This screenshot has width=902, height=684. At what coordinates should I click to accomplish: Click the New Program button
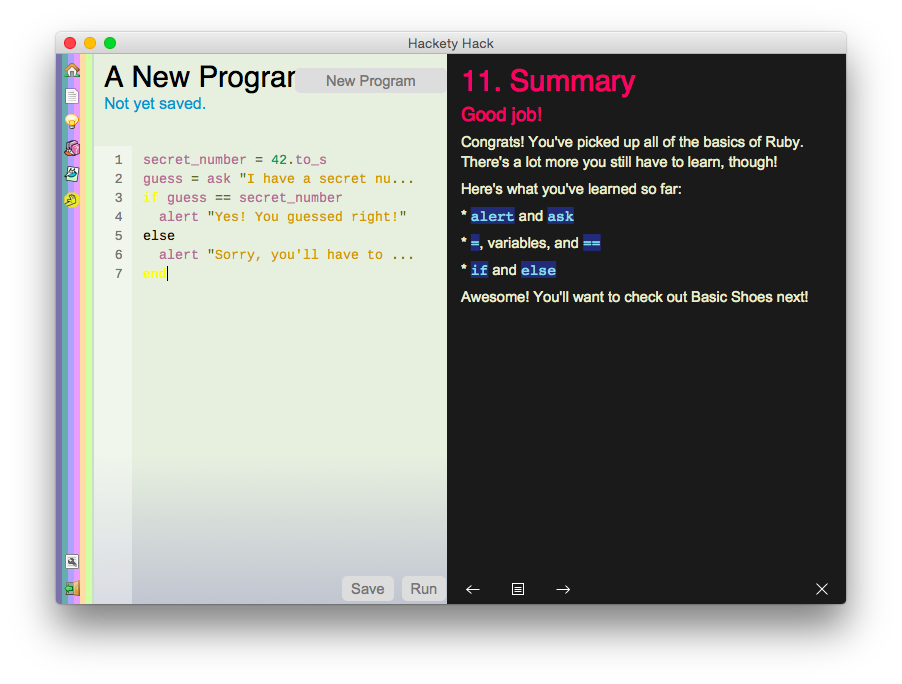tap(371, 81)
